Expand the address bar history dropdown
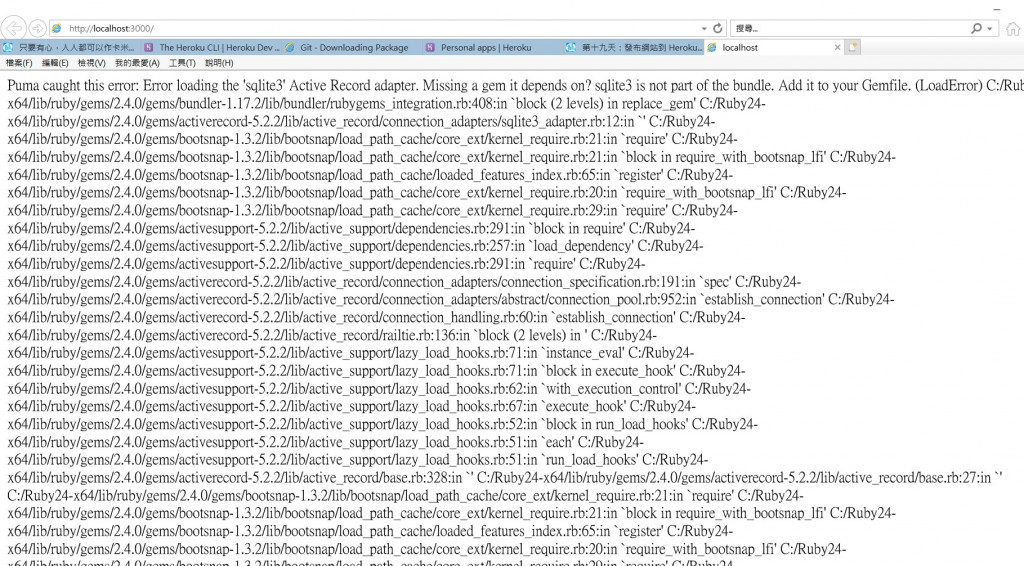Viewport: 1024px width, 566px height. pyautogui.click(x=704, y=29)
